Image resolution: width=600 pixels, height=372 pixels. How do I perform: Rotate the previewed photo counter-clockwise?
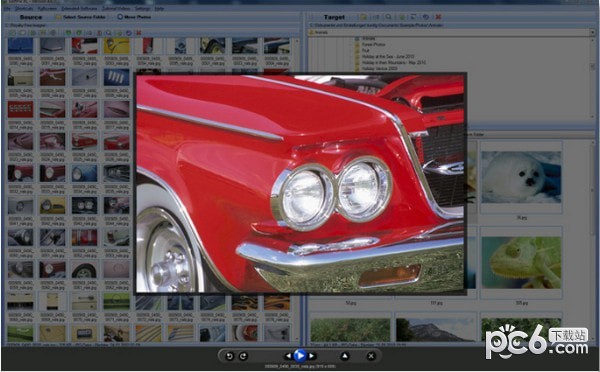pyautogui.click(x=229, y=356)
